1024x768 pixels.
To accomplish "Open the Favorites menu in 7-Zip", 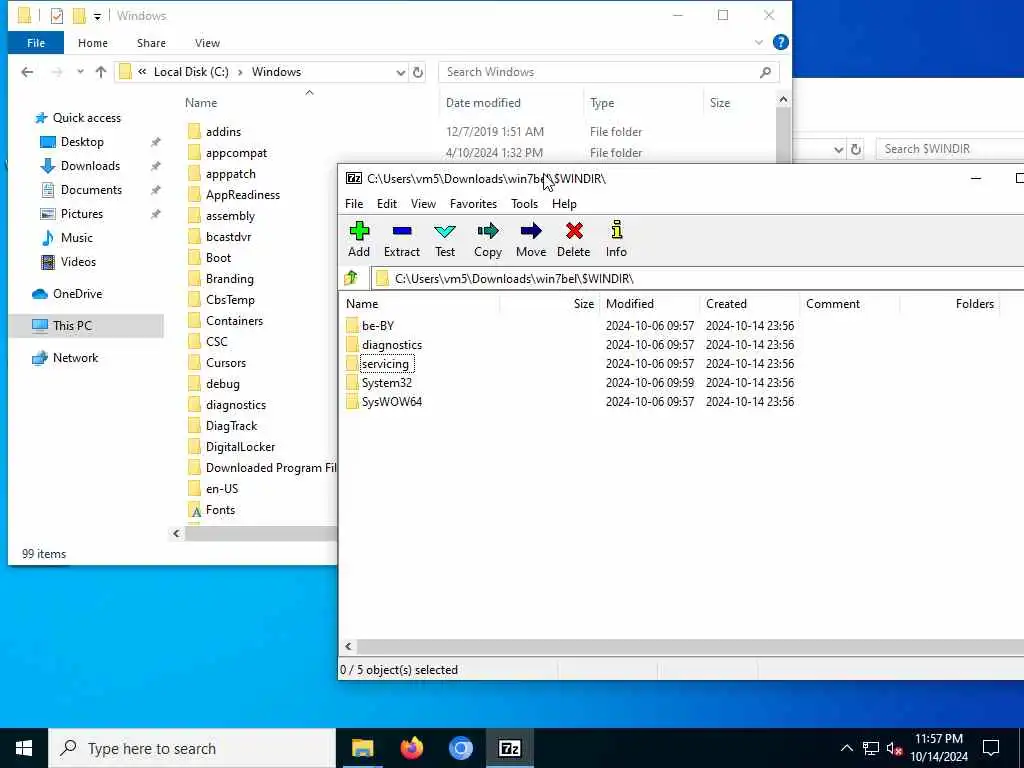I will 473,204.
